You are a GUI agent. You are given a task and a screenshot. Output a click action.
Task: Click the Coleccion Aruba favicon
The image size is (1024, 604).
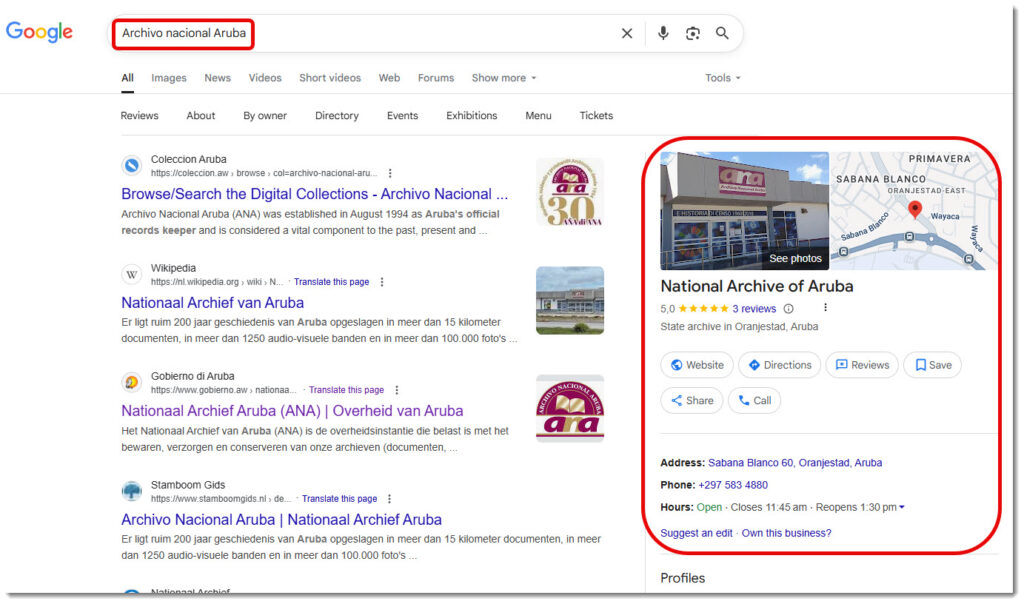pyautogui.click(x=132, y=166)
